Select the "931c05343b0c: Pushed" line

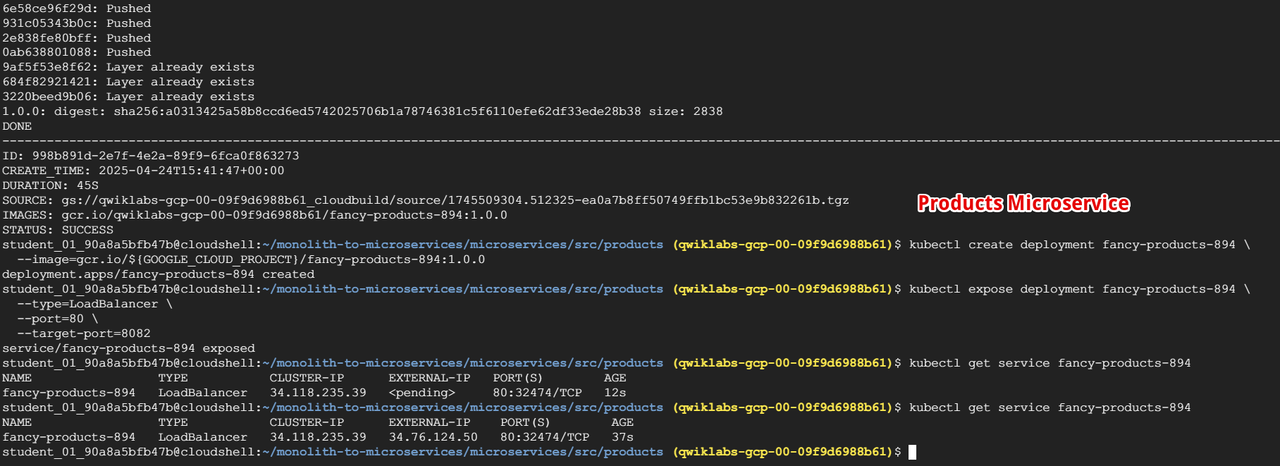click(x=77, y=23)
